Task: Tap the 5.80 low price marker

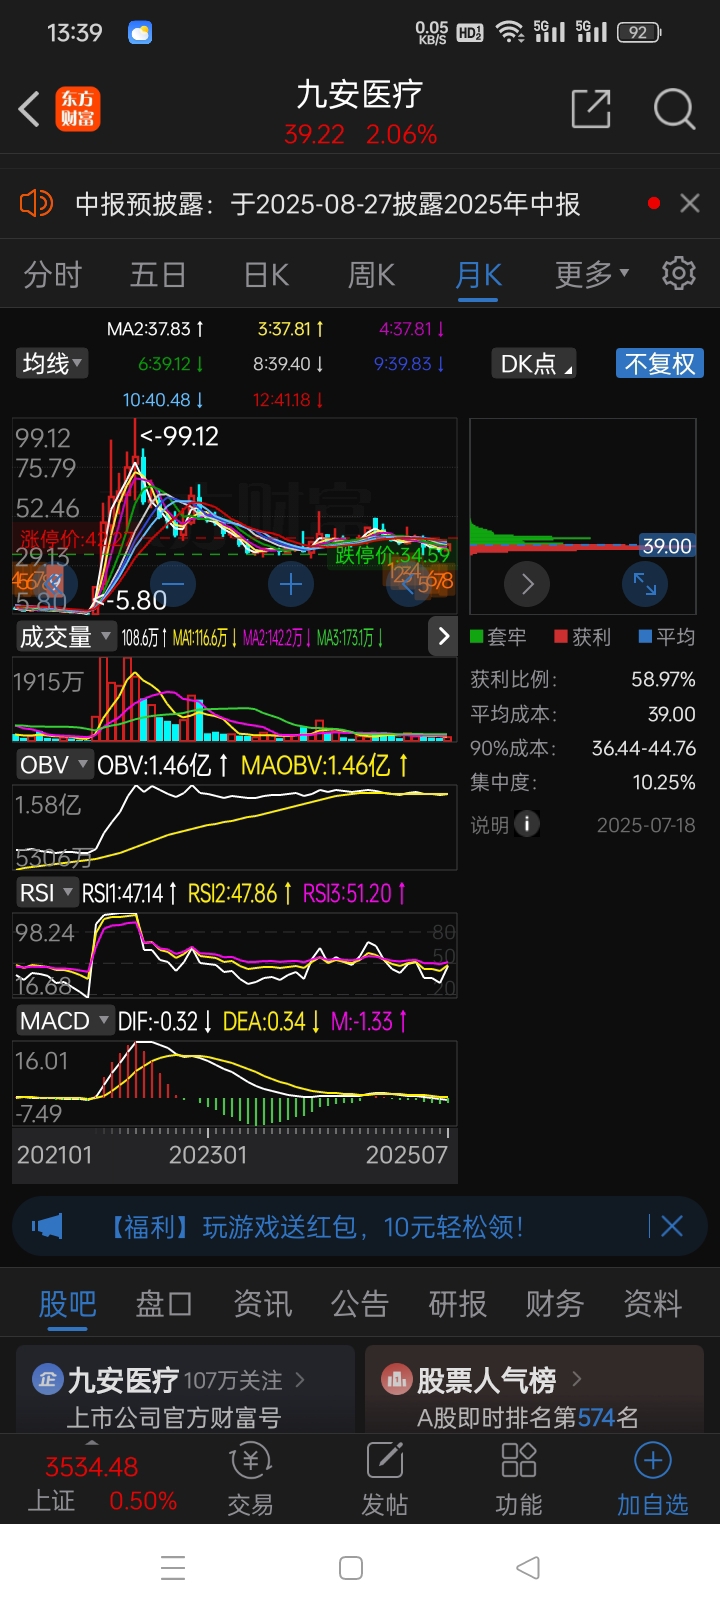Action: [x=131, y=600]
